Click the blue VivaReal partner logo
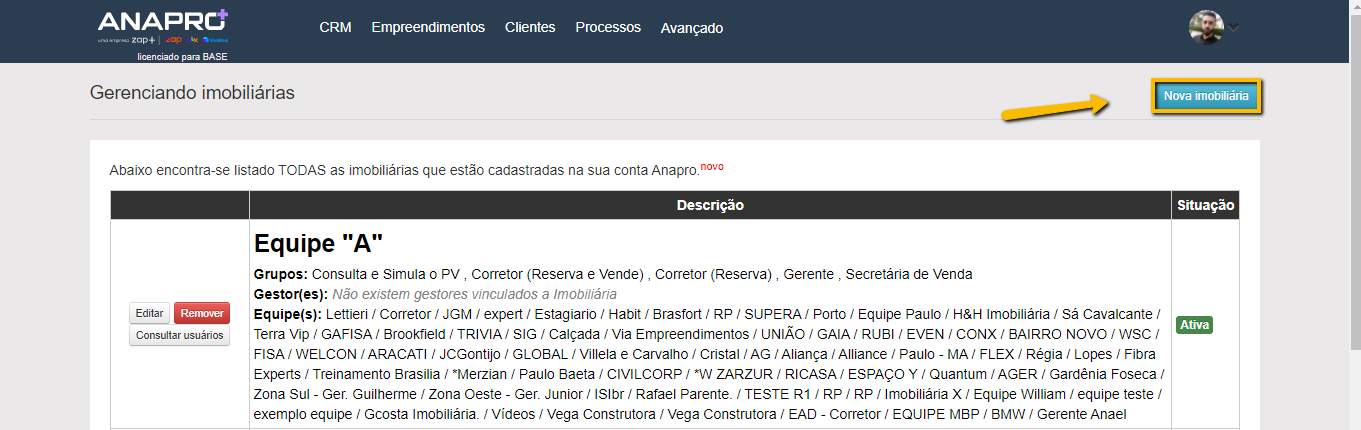The height and width of the screenshot is (430, 1361). (213, 40)
